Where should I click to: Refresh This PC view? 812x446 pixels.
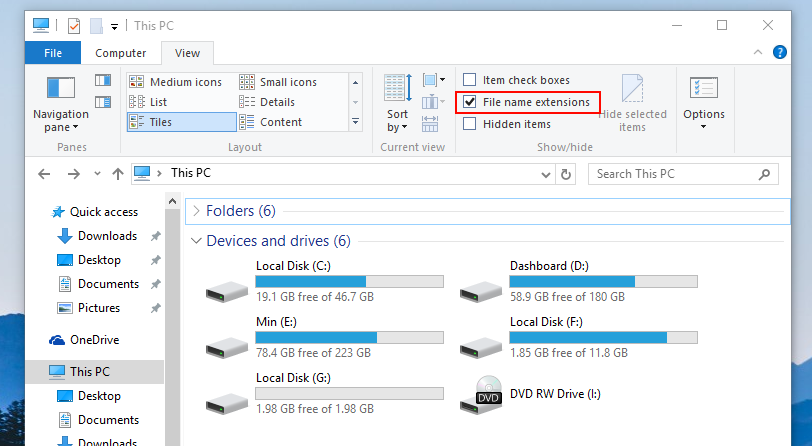[566, 175]
